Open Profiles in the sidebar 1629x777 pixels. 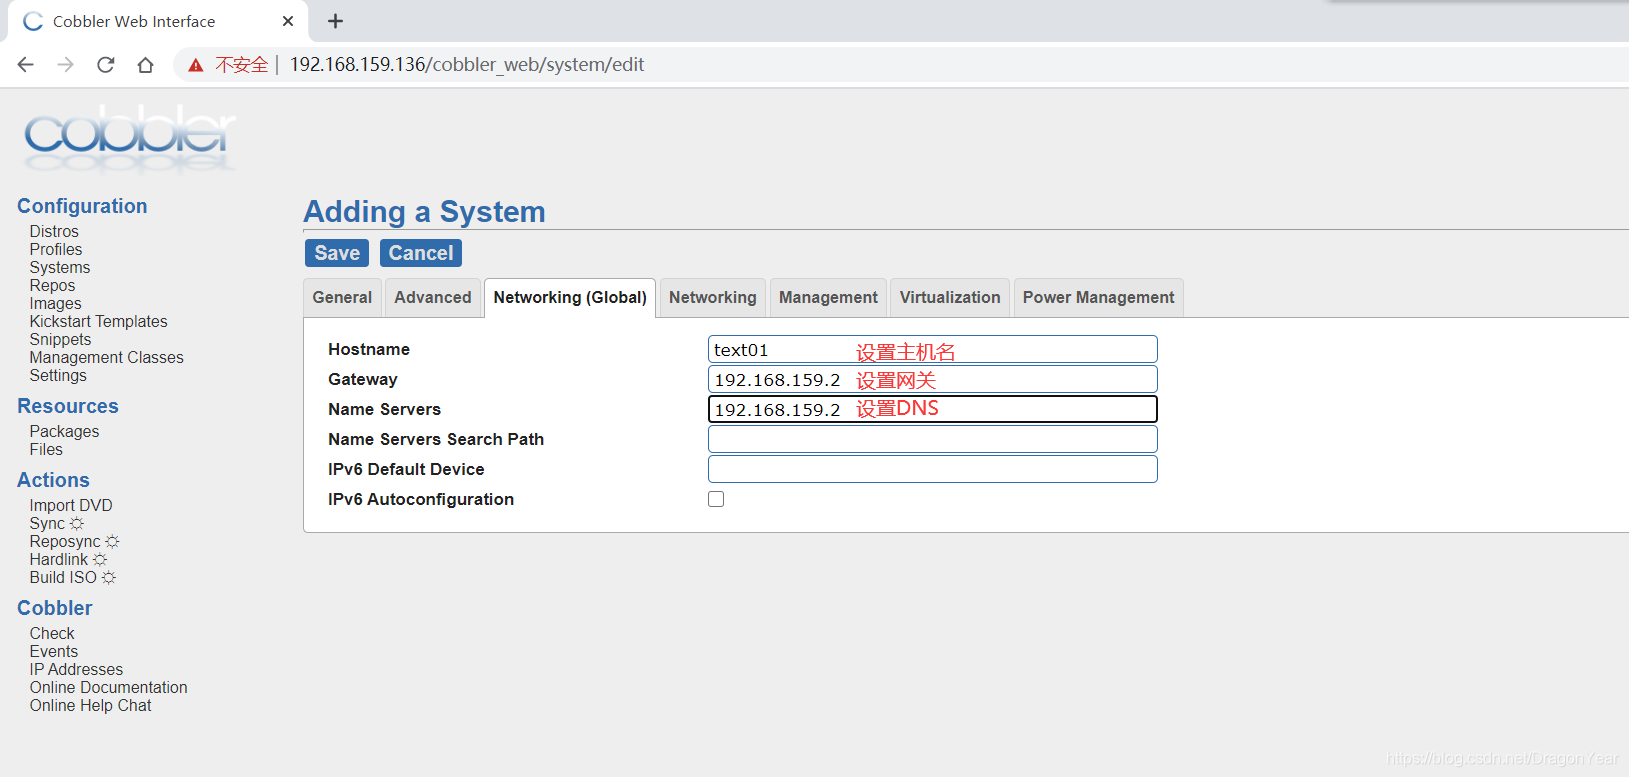[x=56, y=250]
